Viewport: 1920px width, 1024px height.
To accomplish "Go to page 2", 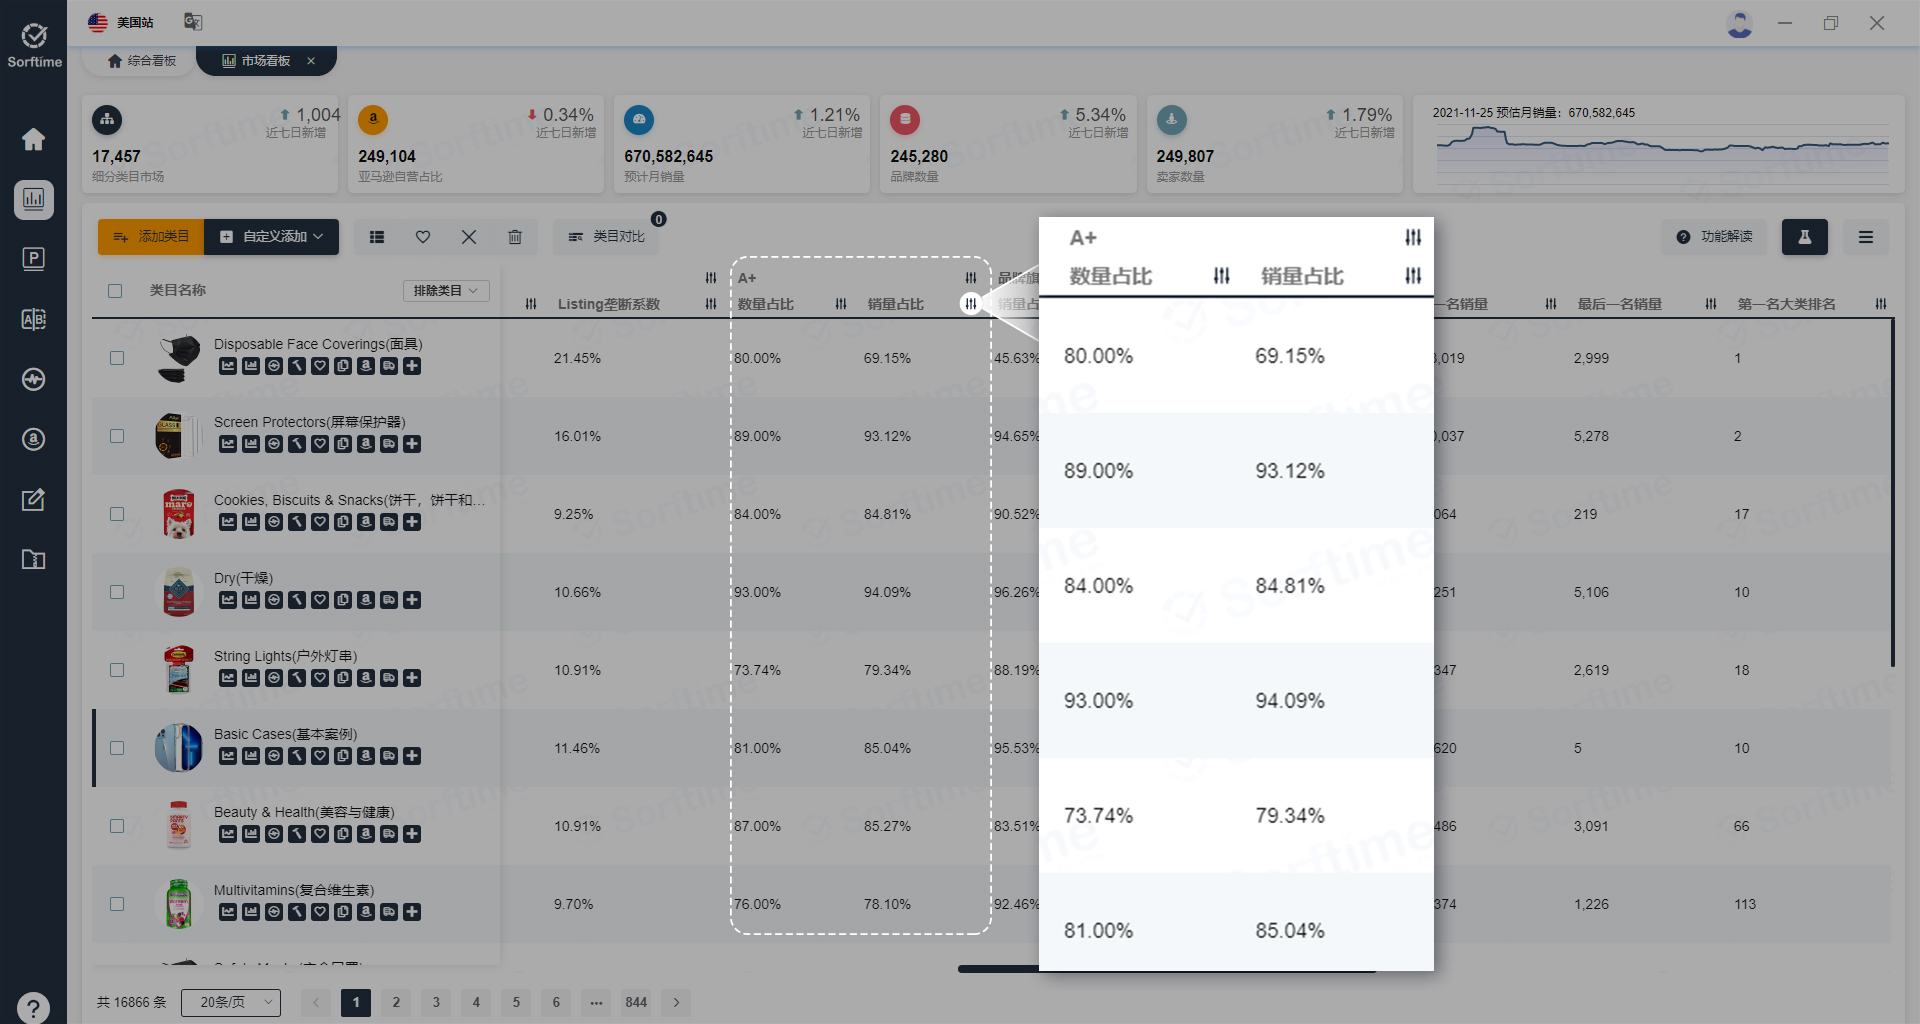I will [x=396, y=1002].
